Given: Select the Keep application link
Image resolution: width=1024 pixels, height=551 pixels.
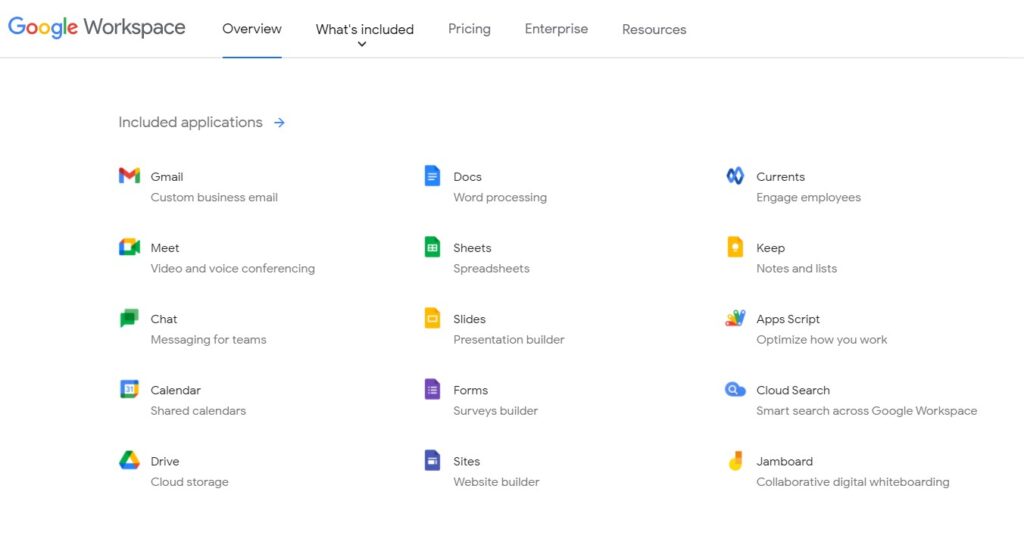Looking at the screenshot, I should pos(771,247).
